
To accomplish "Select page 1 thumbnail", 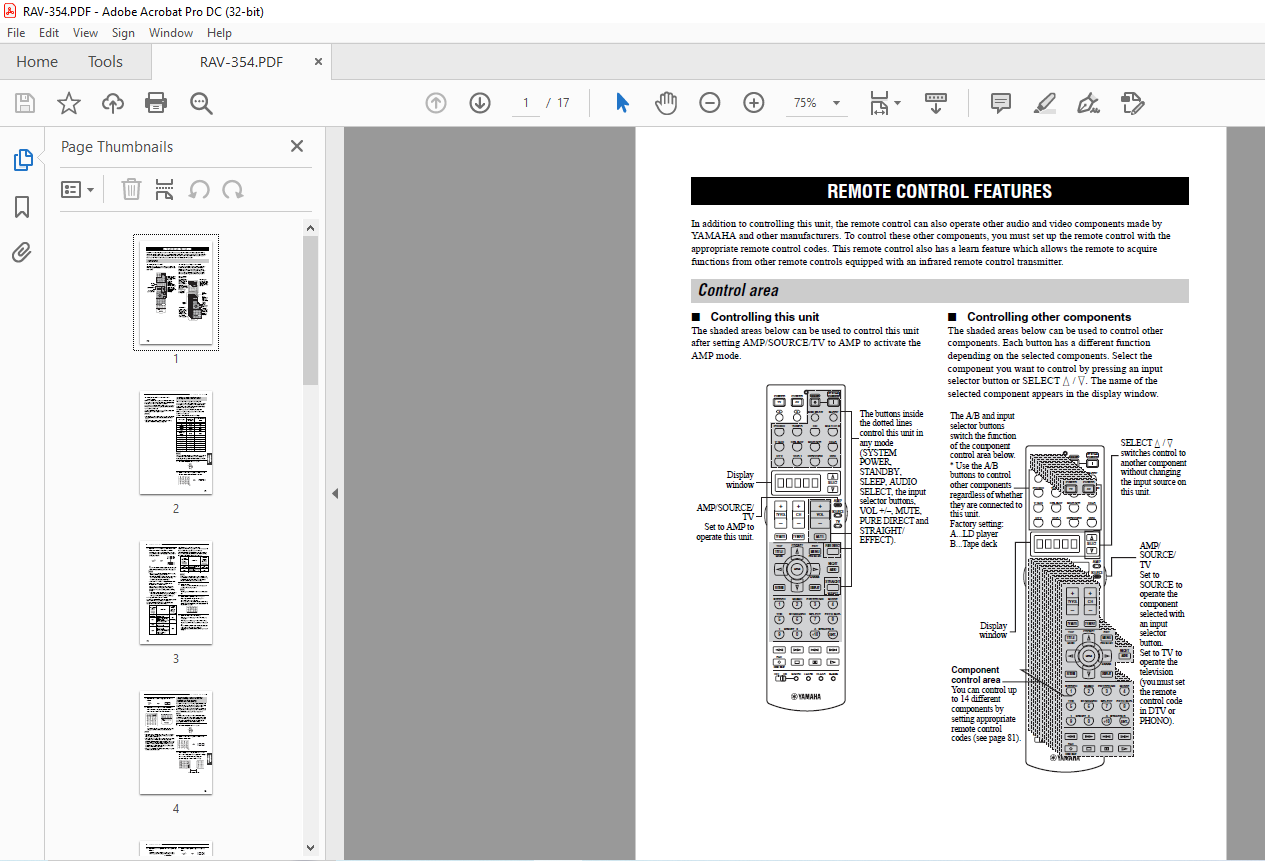I will coord(176,292).
